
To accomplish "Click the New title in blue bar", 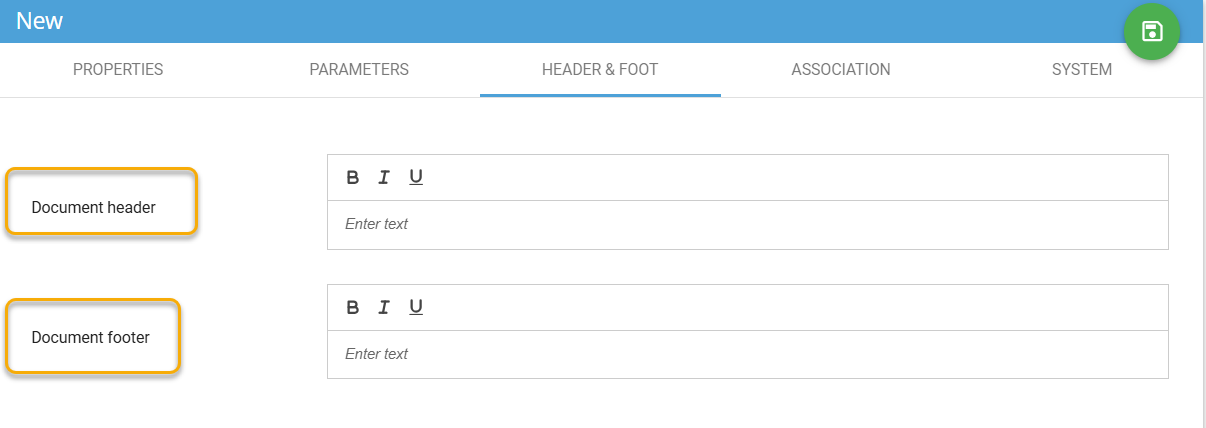I will [40, 21].
